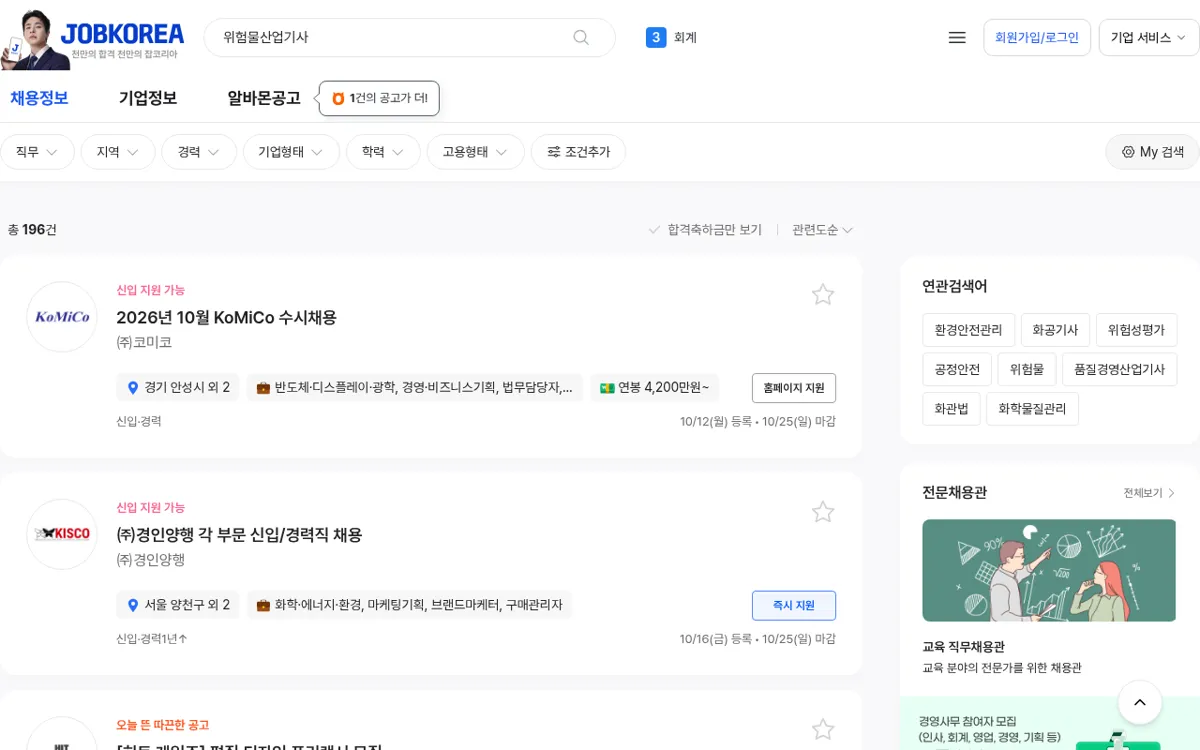Screen dimensions: 1200x750
Task: Open 경인양행 각 부문 신입/경력직 채용 posting
Action: [239, 535]
